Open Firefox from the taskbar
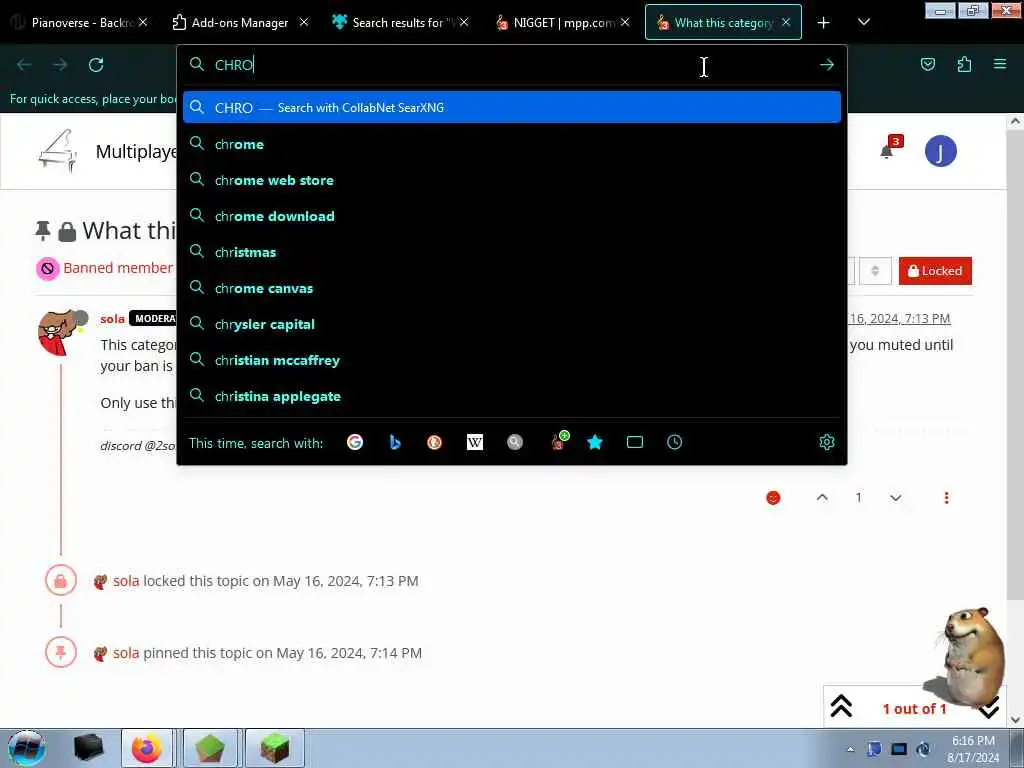1024x768 pixels. pyautogui.click(x=146, y=748)
